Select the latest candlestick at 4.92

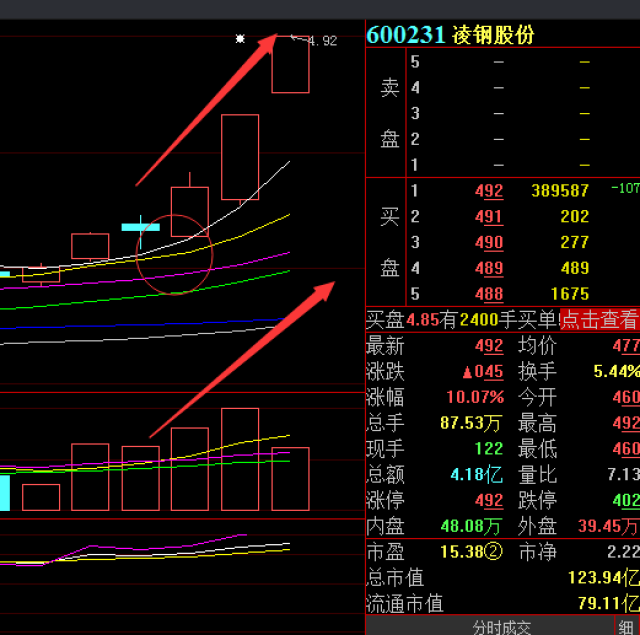pos(291,64)
